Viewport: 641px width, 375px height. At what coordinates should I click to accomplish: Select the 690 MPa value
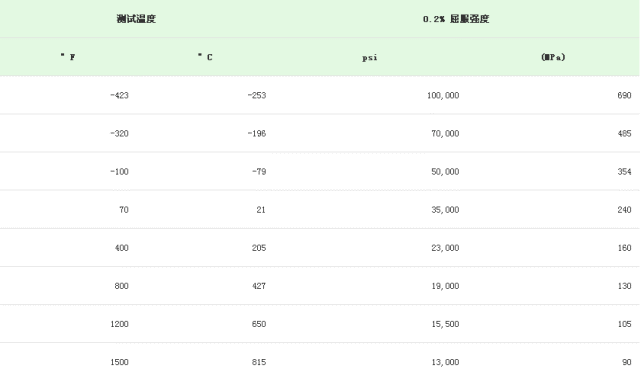click(624, 95)
